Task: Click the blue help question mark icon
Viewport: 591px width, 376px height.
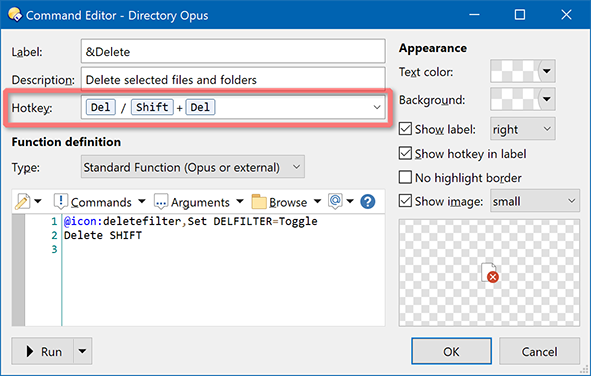Action: (367, 202)
